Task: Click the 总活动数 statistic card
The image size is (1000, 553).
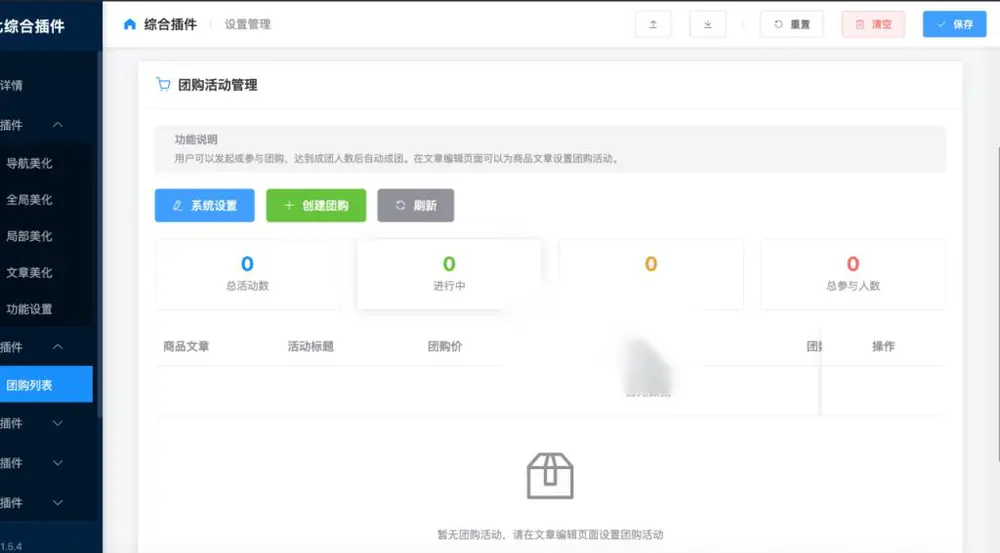Action: (x=247, y=274)
